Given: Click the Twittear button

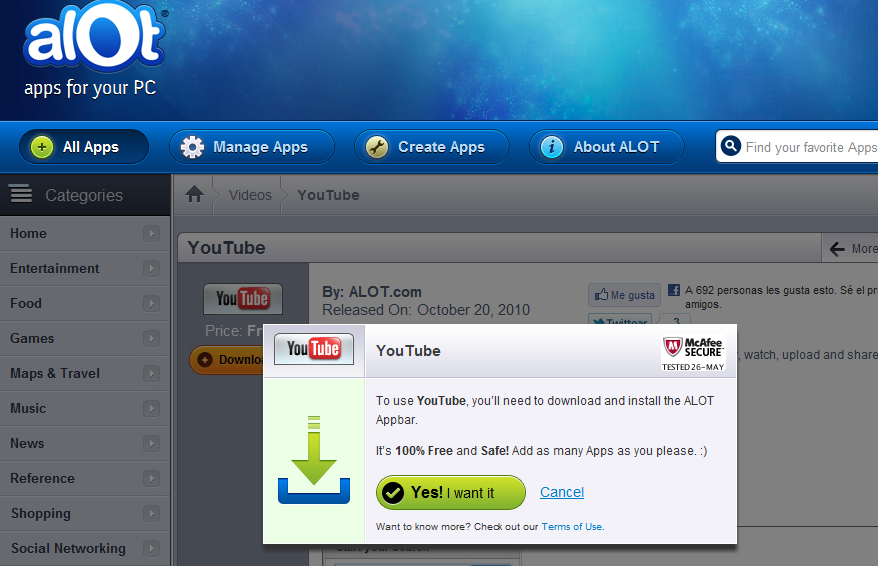Looking at the screenshot, I should [620, 320].
